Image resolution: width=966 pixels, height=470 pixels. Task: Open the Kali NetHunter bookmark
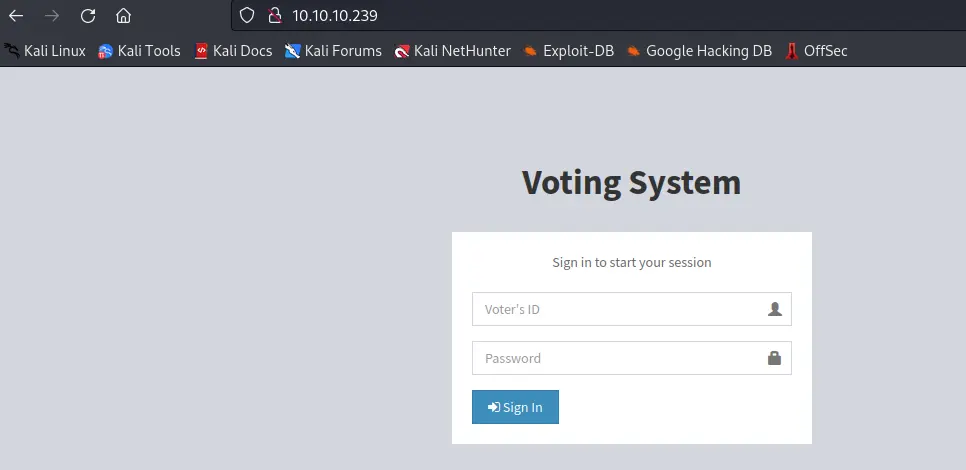pos(452,51)
